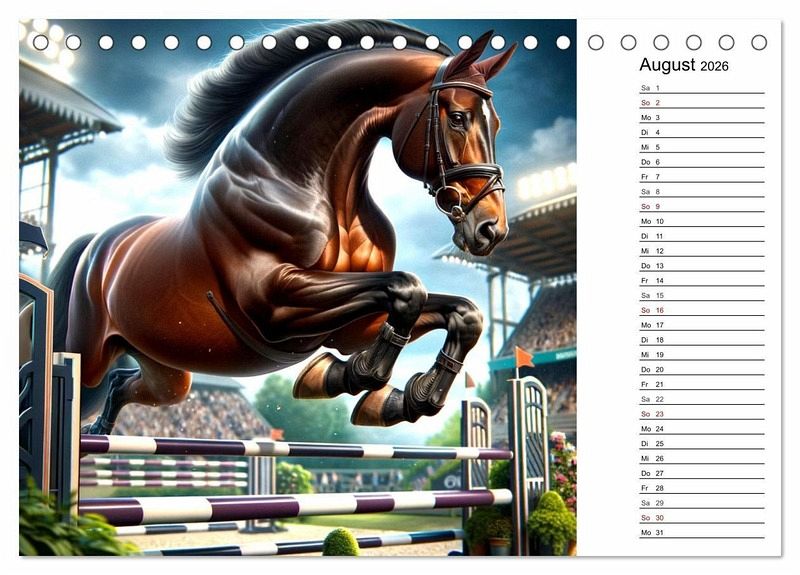Click the So 2 Sunday entry line

[x=701, y=103]
